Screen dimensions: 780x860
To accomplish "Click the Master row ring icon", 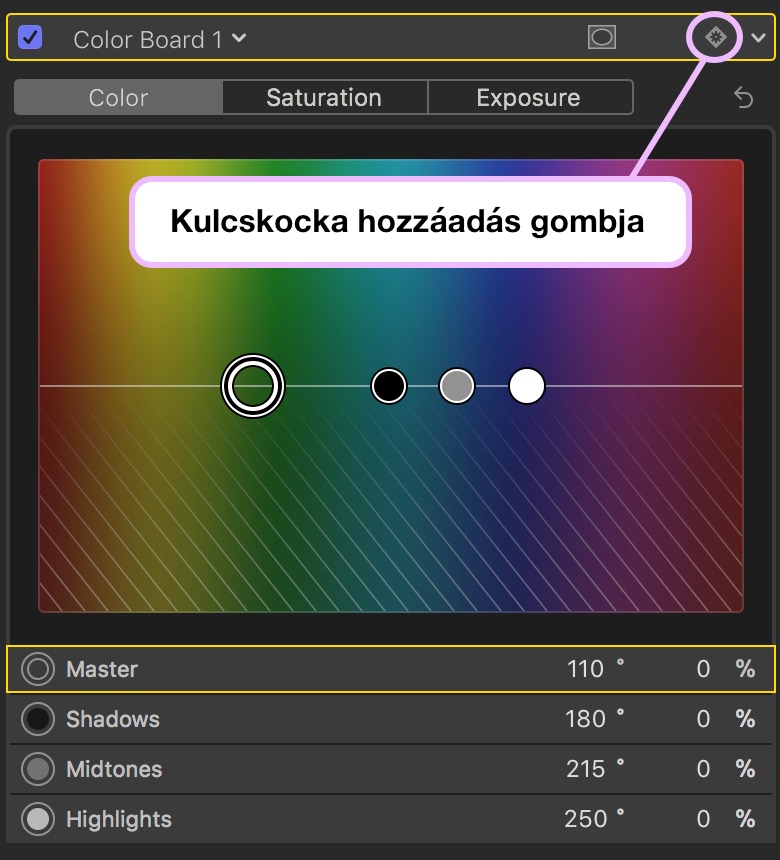I will click(38, 669).
